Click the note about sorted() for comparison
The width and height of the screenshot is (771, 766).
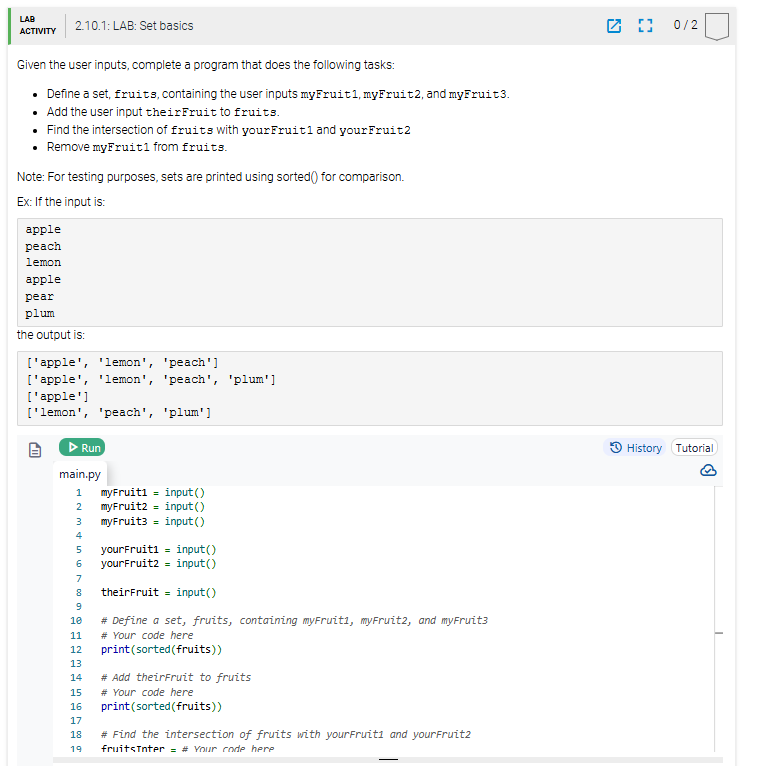pos(210,177)
